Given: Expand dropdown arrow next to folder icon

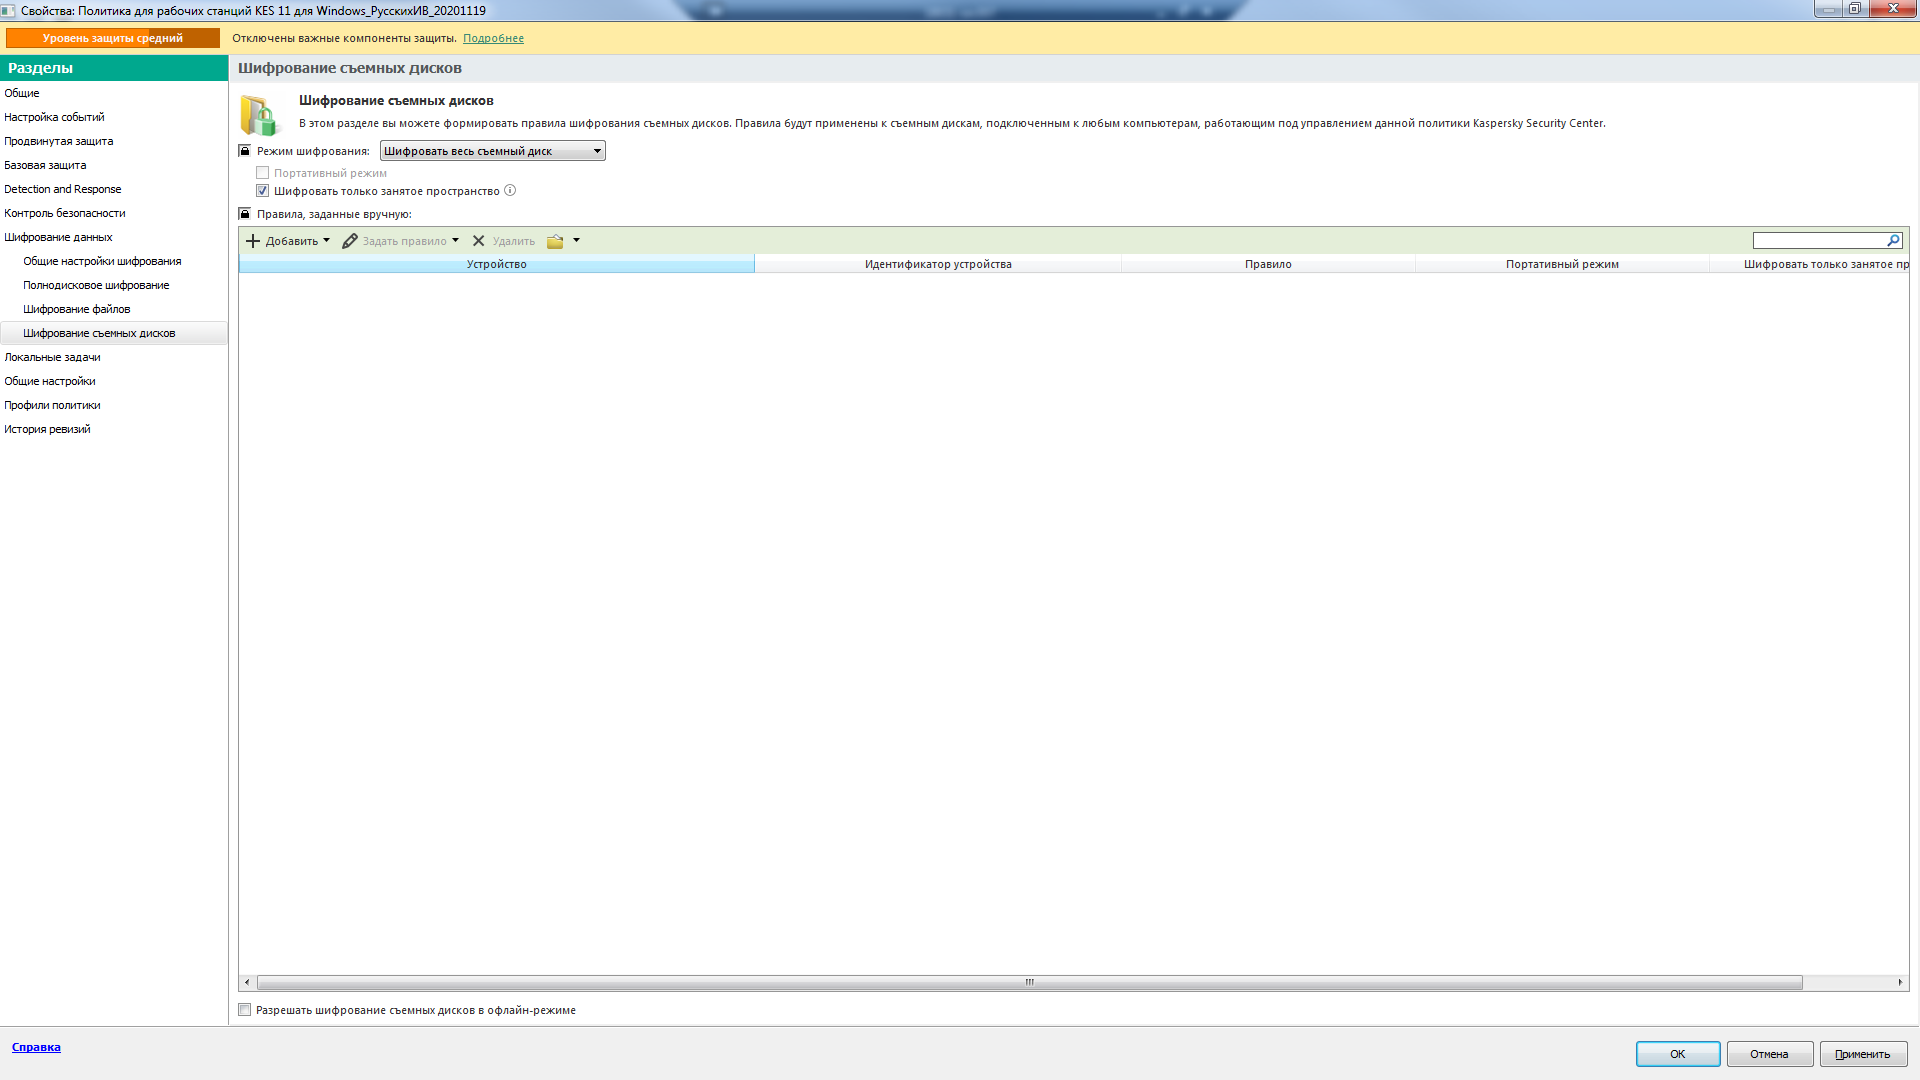Looking at the screenshot, I should coord(577,241).
